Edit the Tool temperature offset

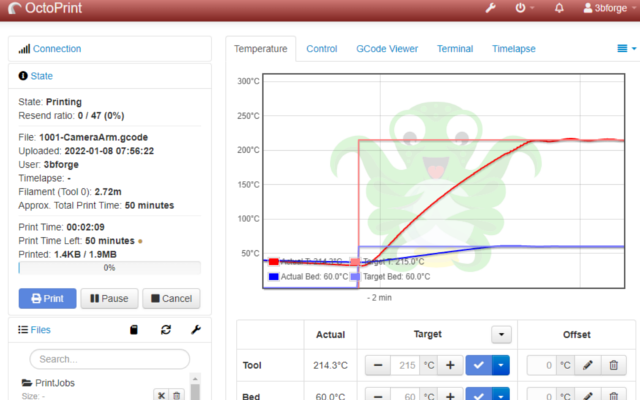point(587,365)
